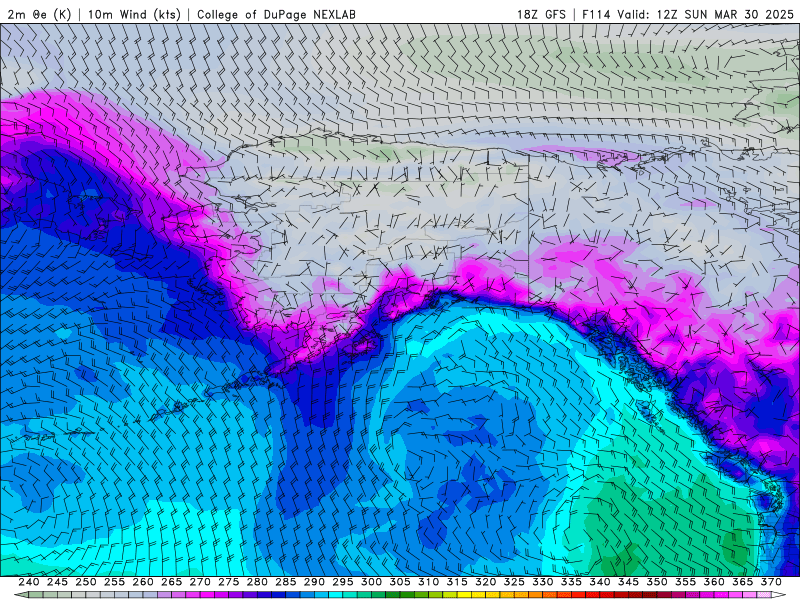Click the 300 value on the color scale
The width and height of the screenshot is (800, 600).
pos(371,582)
